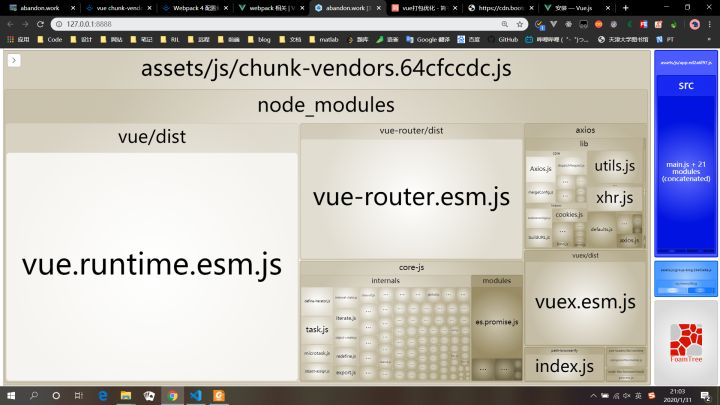Open the Edge browser taskbar icon
This screenshot has width=720, height=405.
point(103,395)
